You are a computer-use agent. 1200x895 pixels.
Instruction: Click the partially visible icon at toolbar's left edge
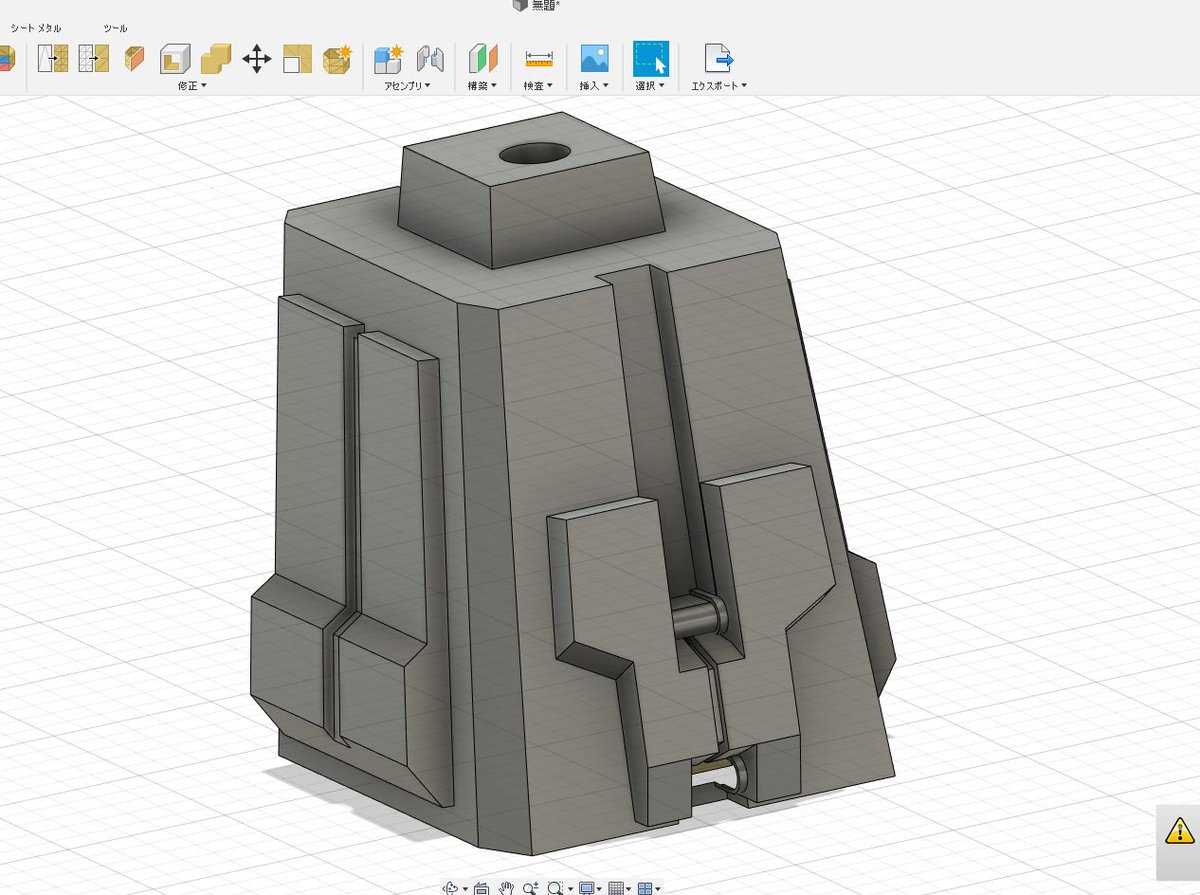point(6,59)
